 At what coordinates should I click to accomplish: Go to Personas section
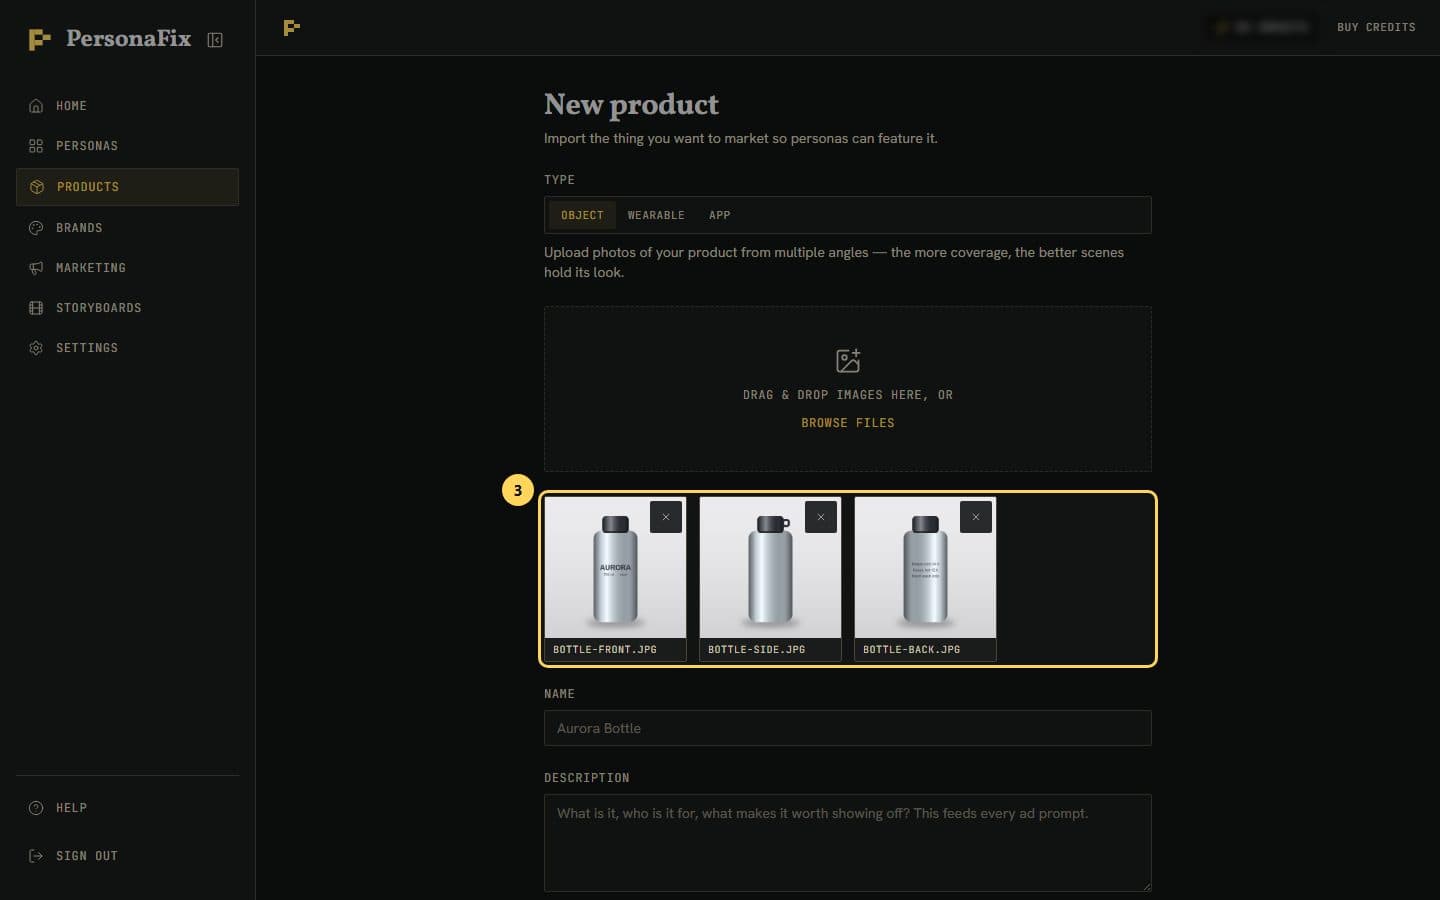tap(127, 146)
